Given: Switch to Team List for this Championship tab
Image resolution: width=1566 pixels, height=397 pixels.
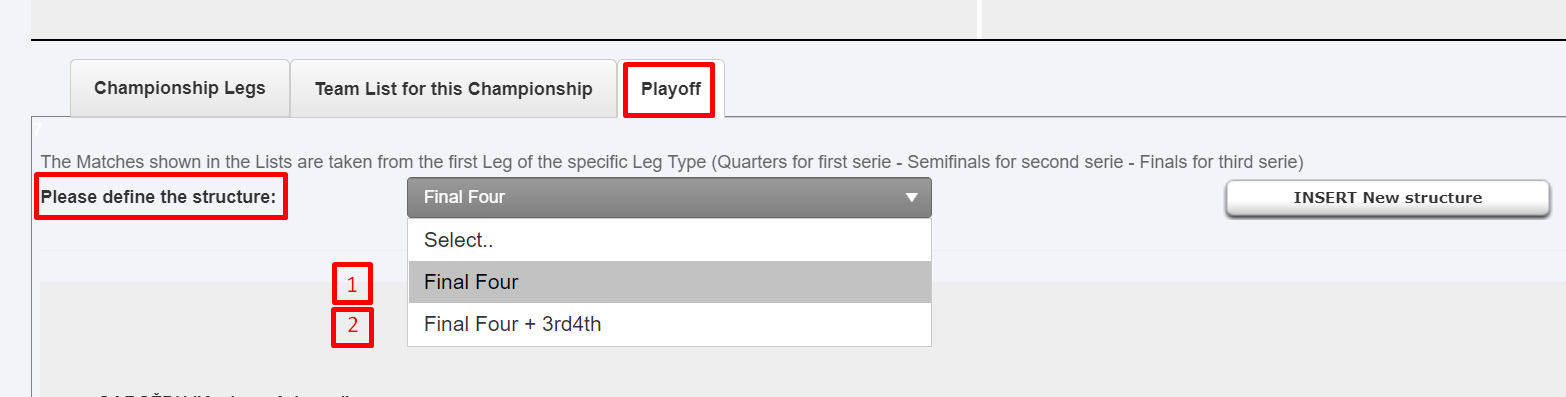Looking at the screenshot, I should [x=453, y=89].
